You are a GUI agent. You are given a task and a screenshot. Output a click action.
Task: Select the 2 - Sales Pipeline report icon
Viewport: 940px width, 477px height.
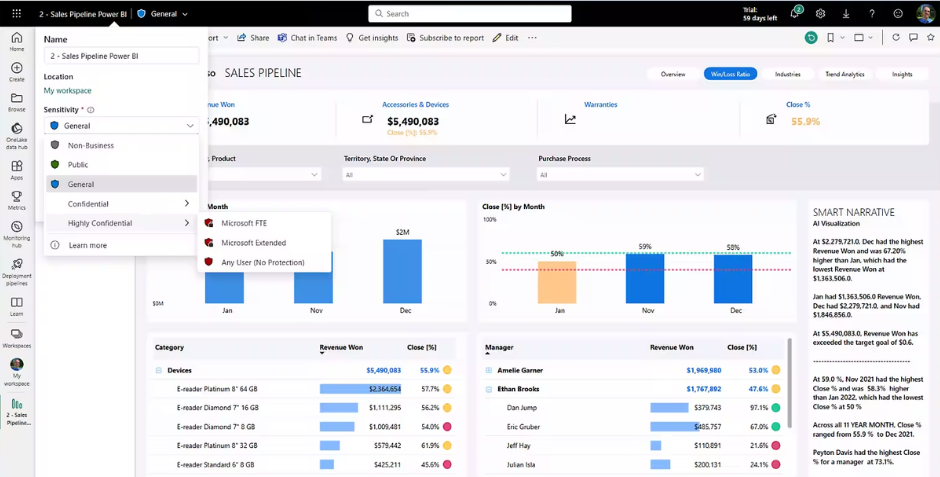(x=17, y=411)
